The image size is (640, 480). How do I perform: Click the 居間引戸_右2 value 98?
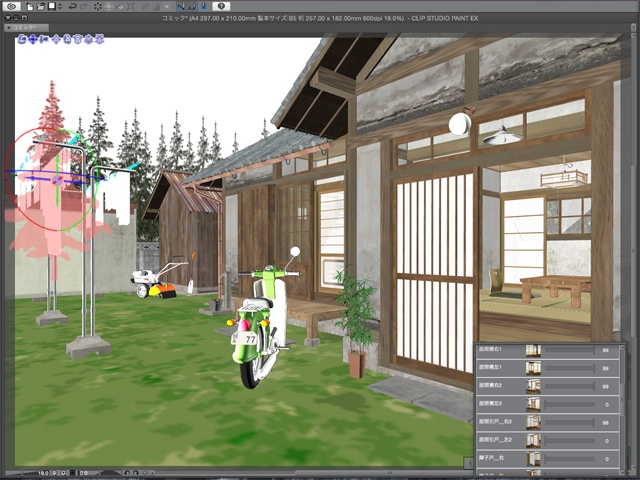(606, 423)
